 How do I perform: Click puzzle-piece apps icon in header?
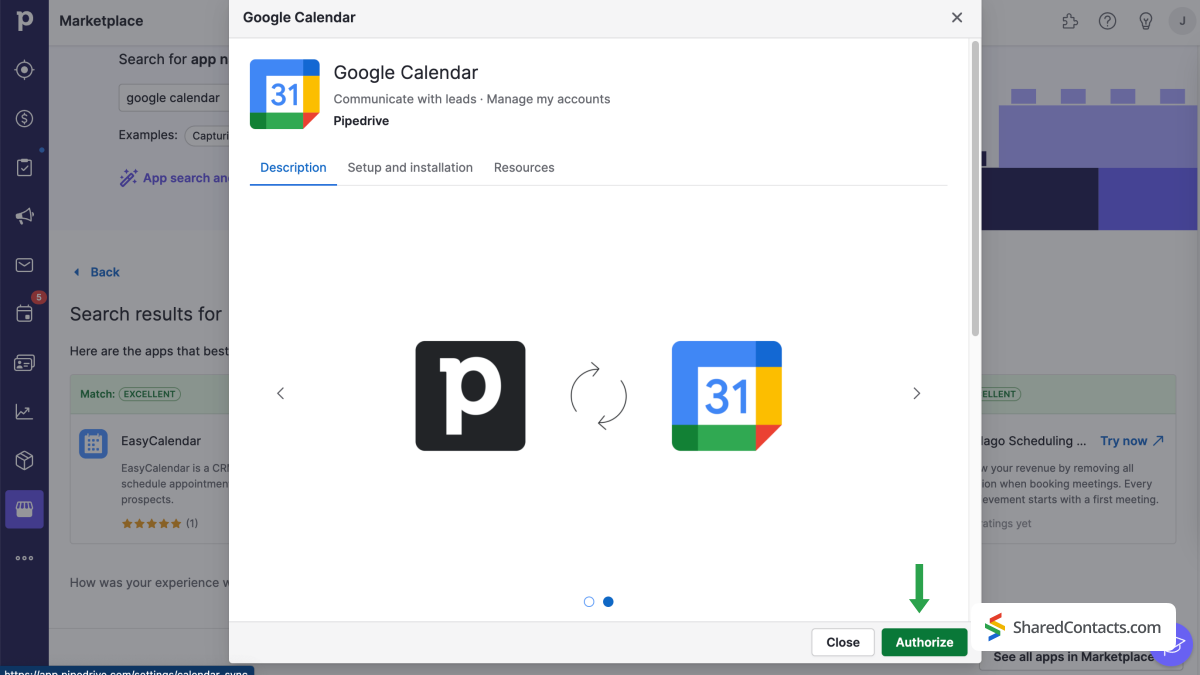point(1070,21)
